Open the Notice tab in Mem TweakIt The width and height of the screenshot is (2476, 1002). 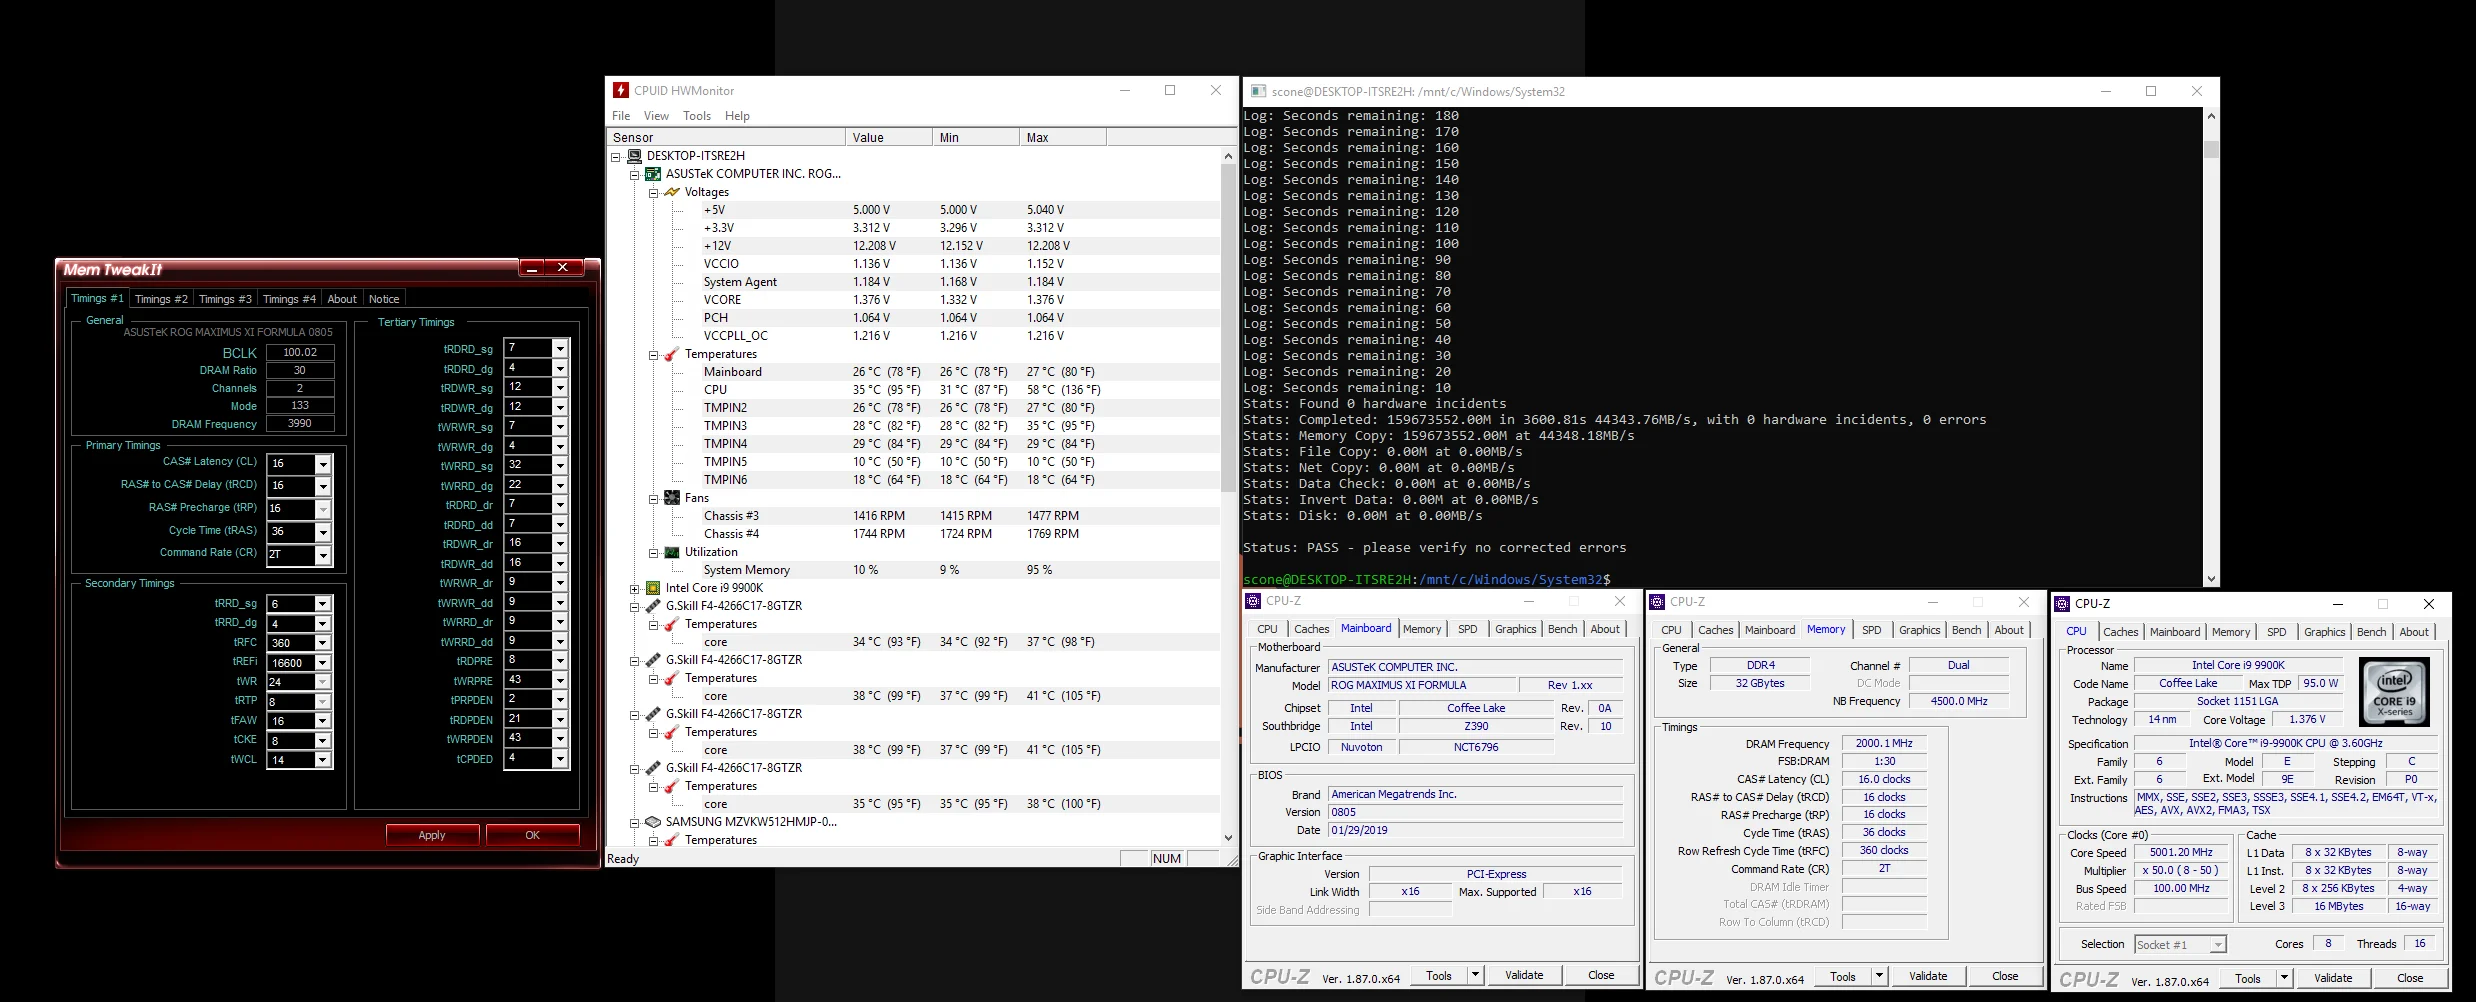(384, 299)
